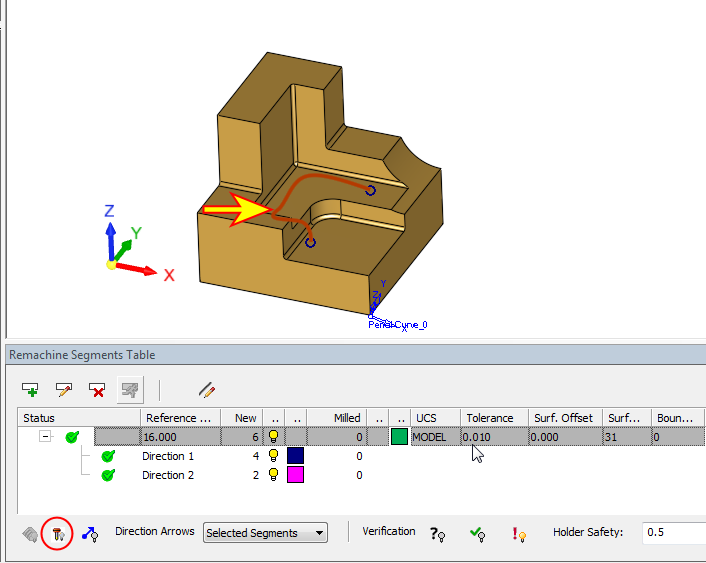Click the add new segment icon
Viewport: 706px width, 563px height.
tap(31, 389)
